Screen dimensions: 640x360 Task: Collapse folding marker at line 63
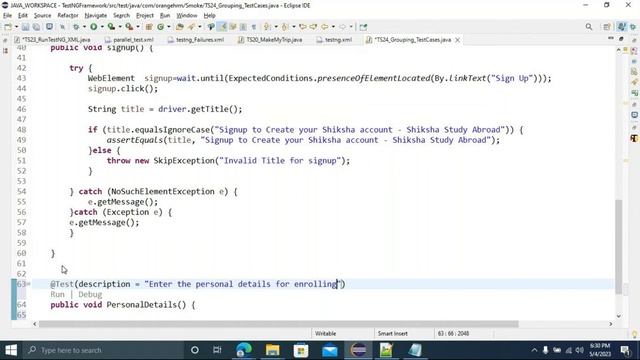tap(28, 284)
